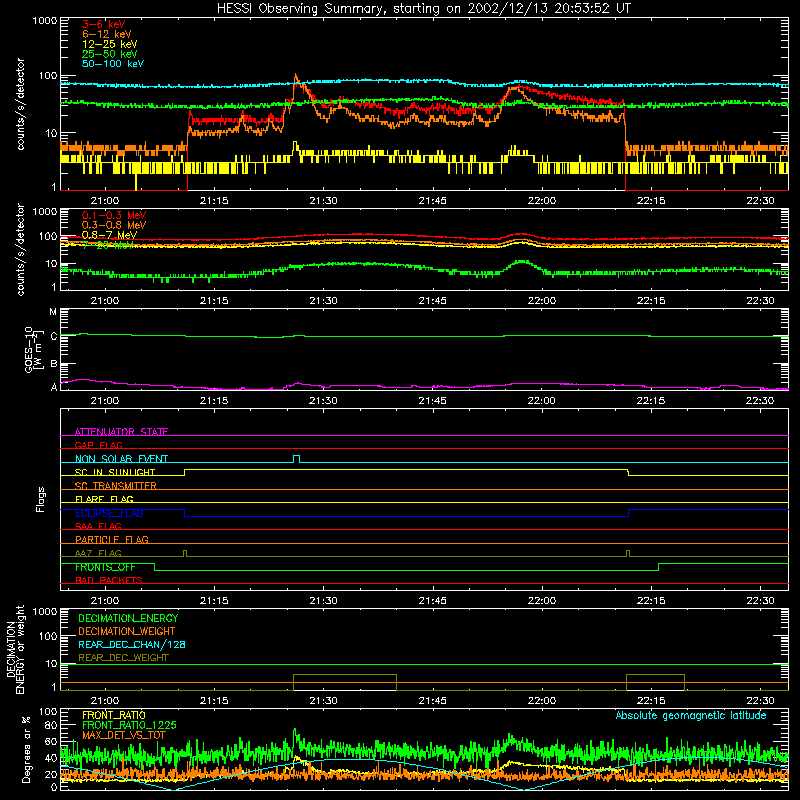This screenshot has width=800, height=800.
Task: Click the 0.3-0.8 MeV legend label
Action: coord(114,225)
